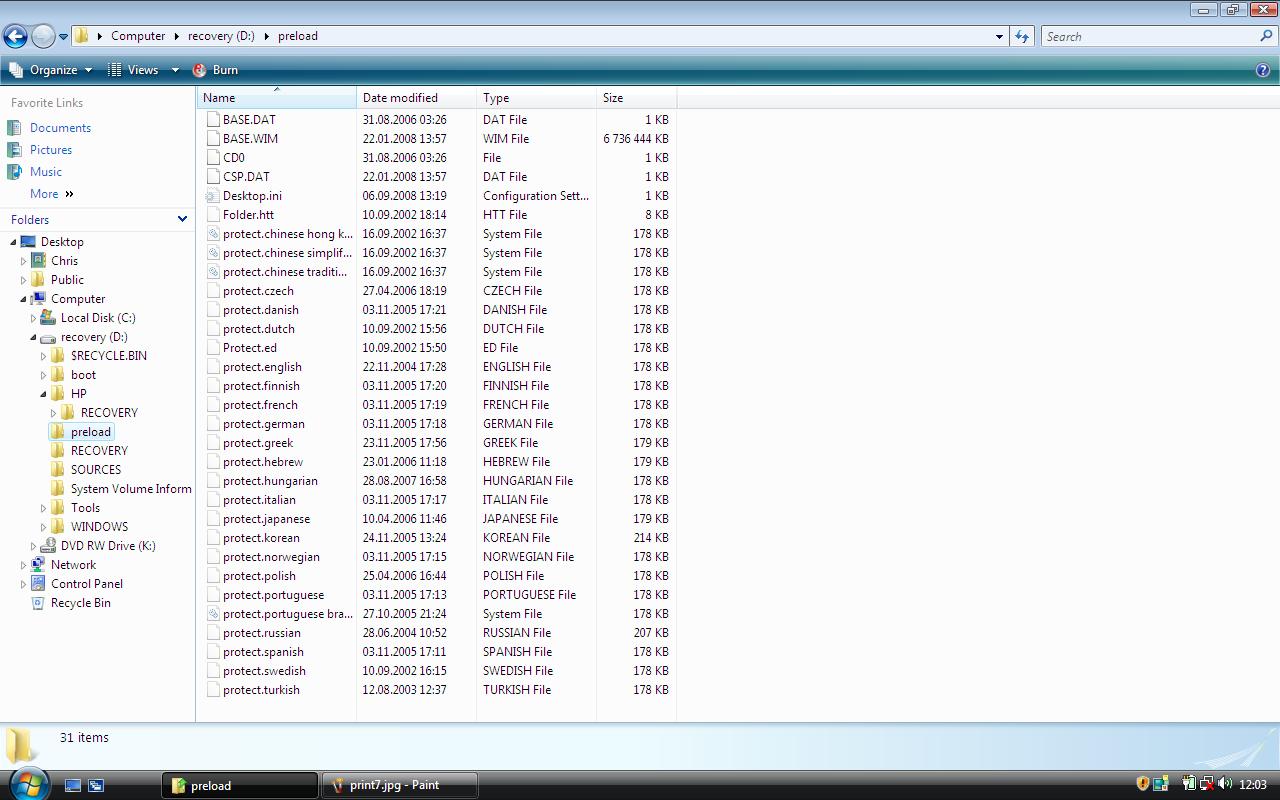Navigate to recovery (D:) in breadcrumb
This screenshot has width=1280, height=800.
click(x=221, y=36)
